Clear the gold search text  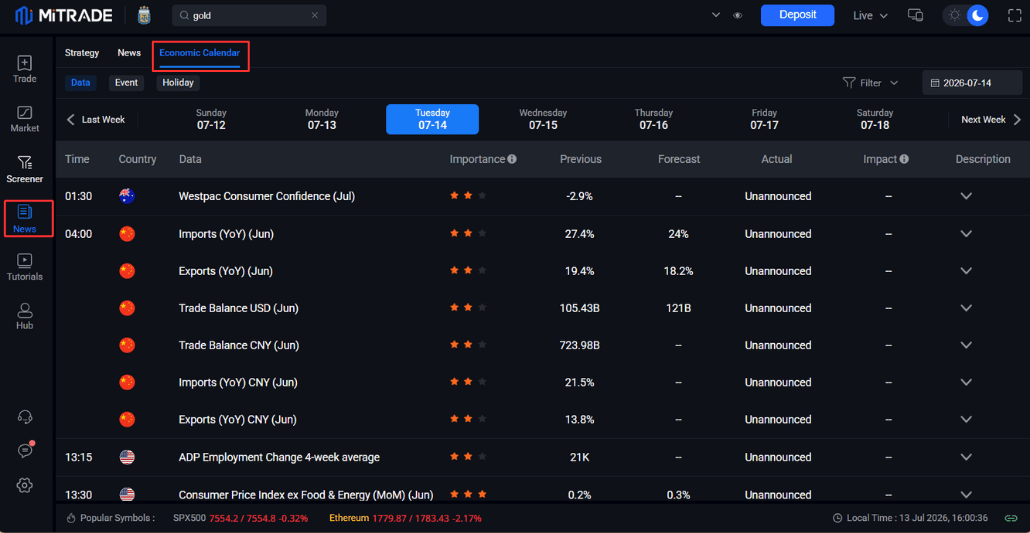coord(315,15)
